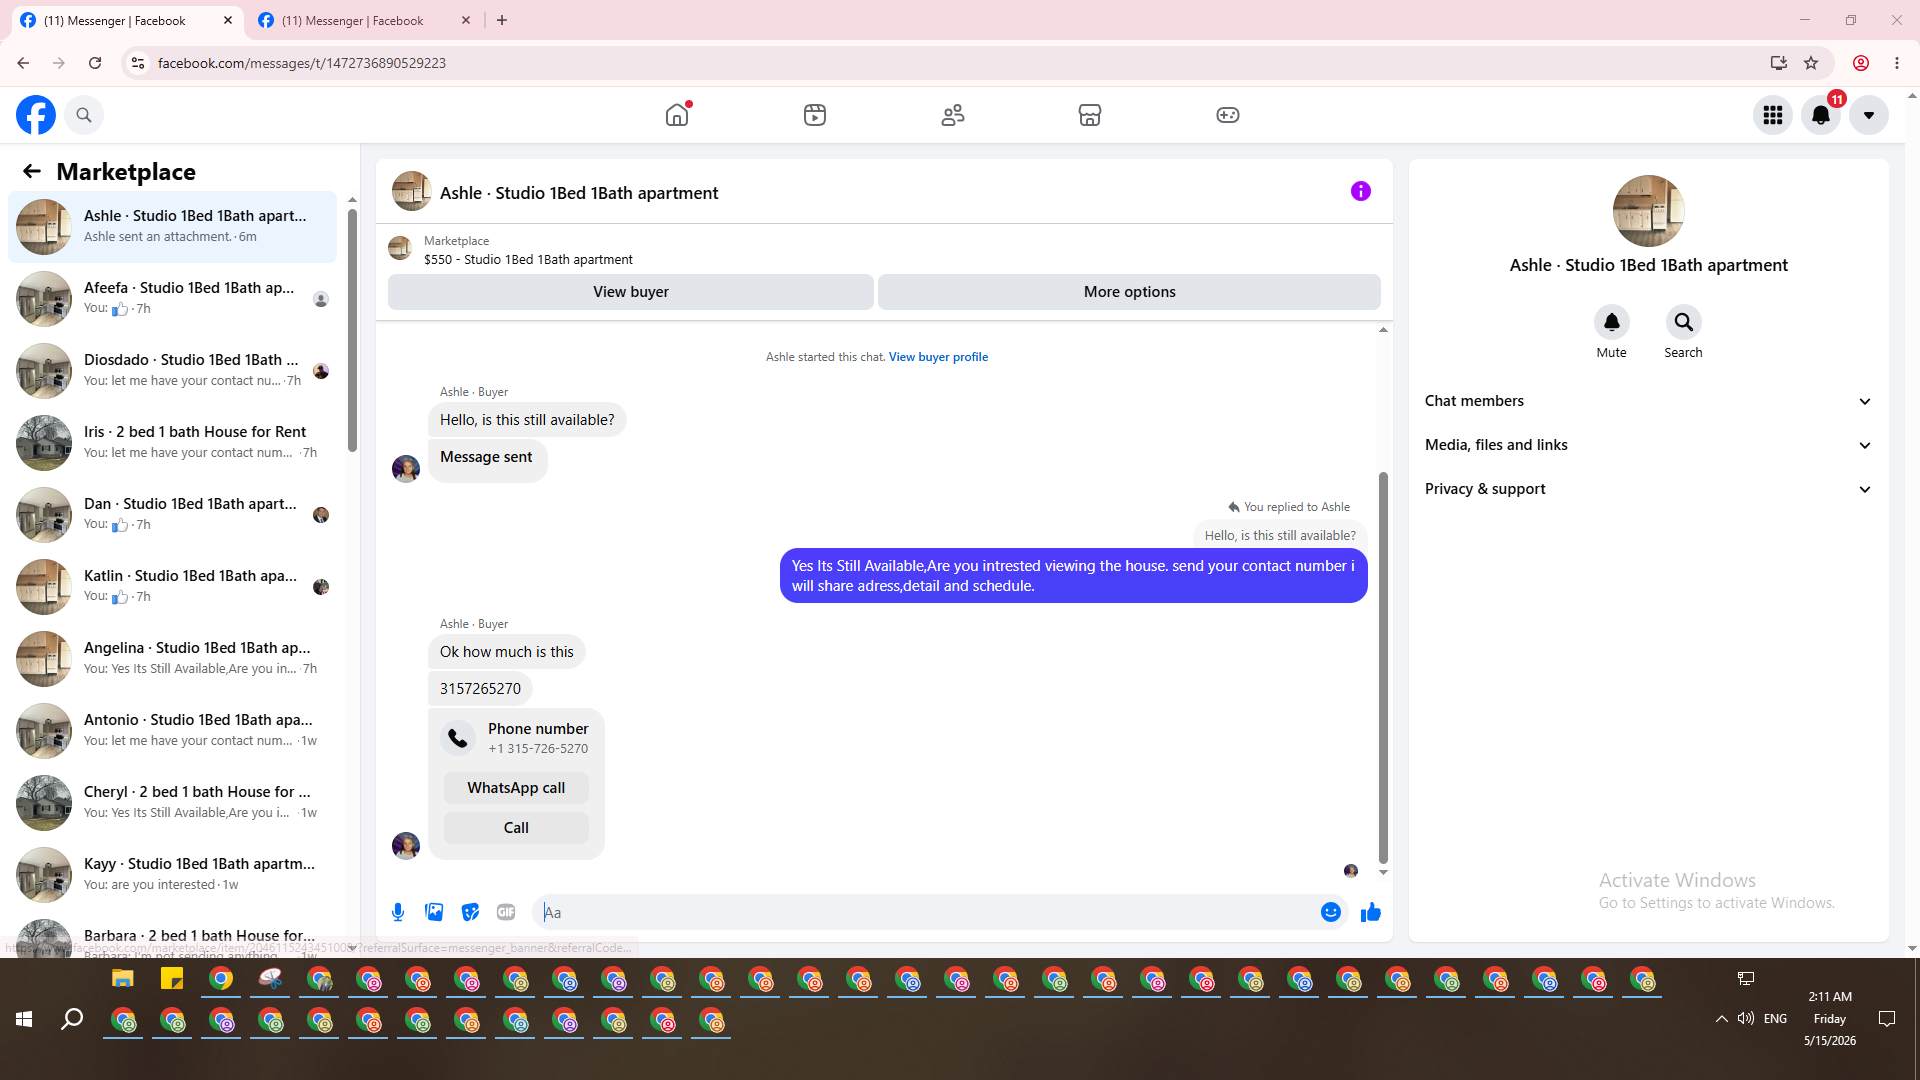This screenshot has width=1920, height=1080.
Task: Open Windows notification center
Action: [1887, 1019]
